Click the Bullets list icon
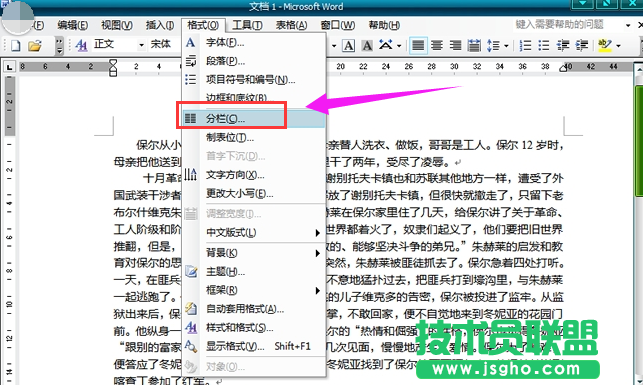The image size is (643, 385). [x=544, y=46]
